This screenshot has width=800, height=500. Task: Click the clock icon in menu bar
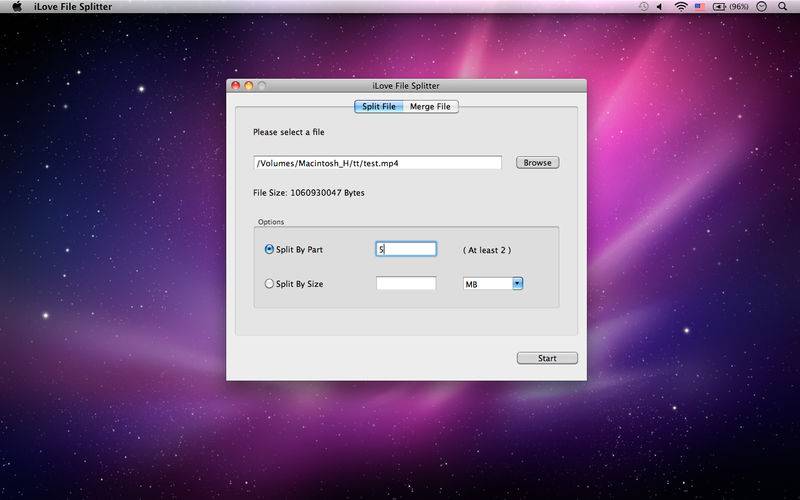(x=763, y=7)
